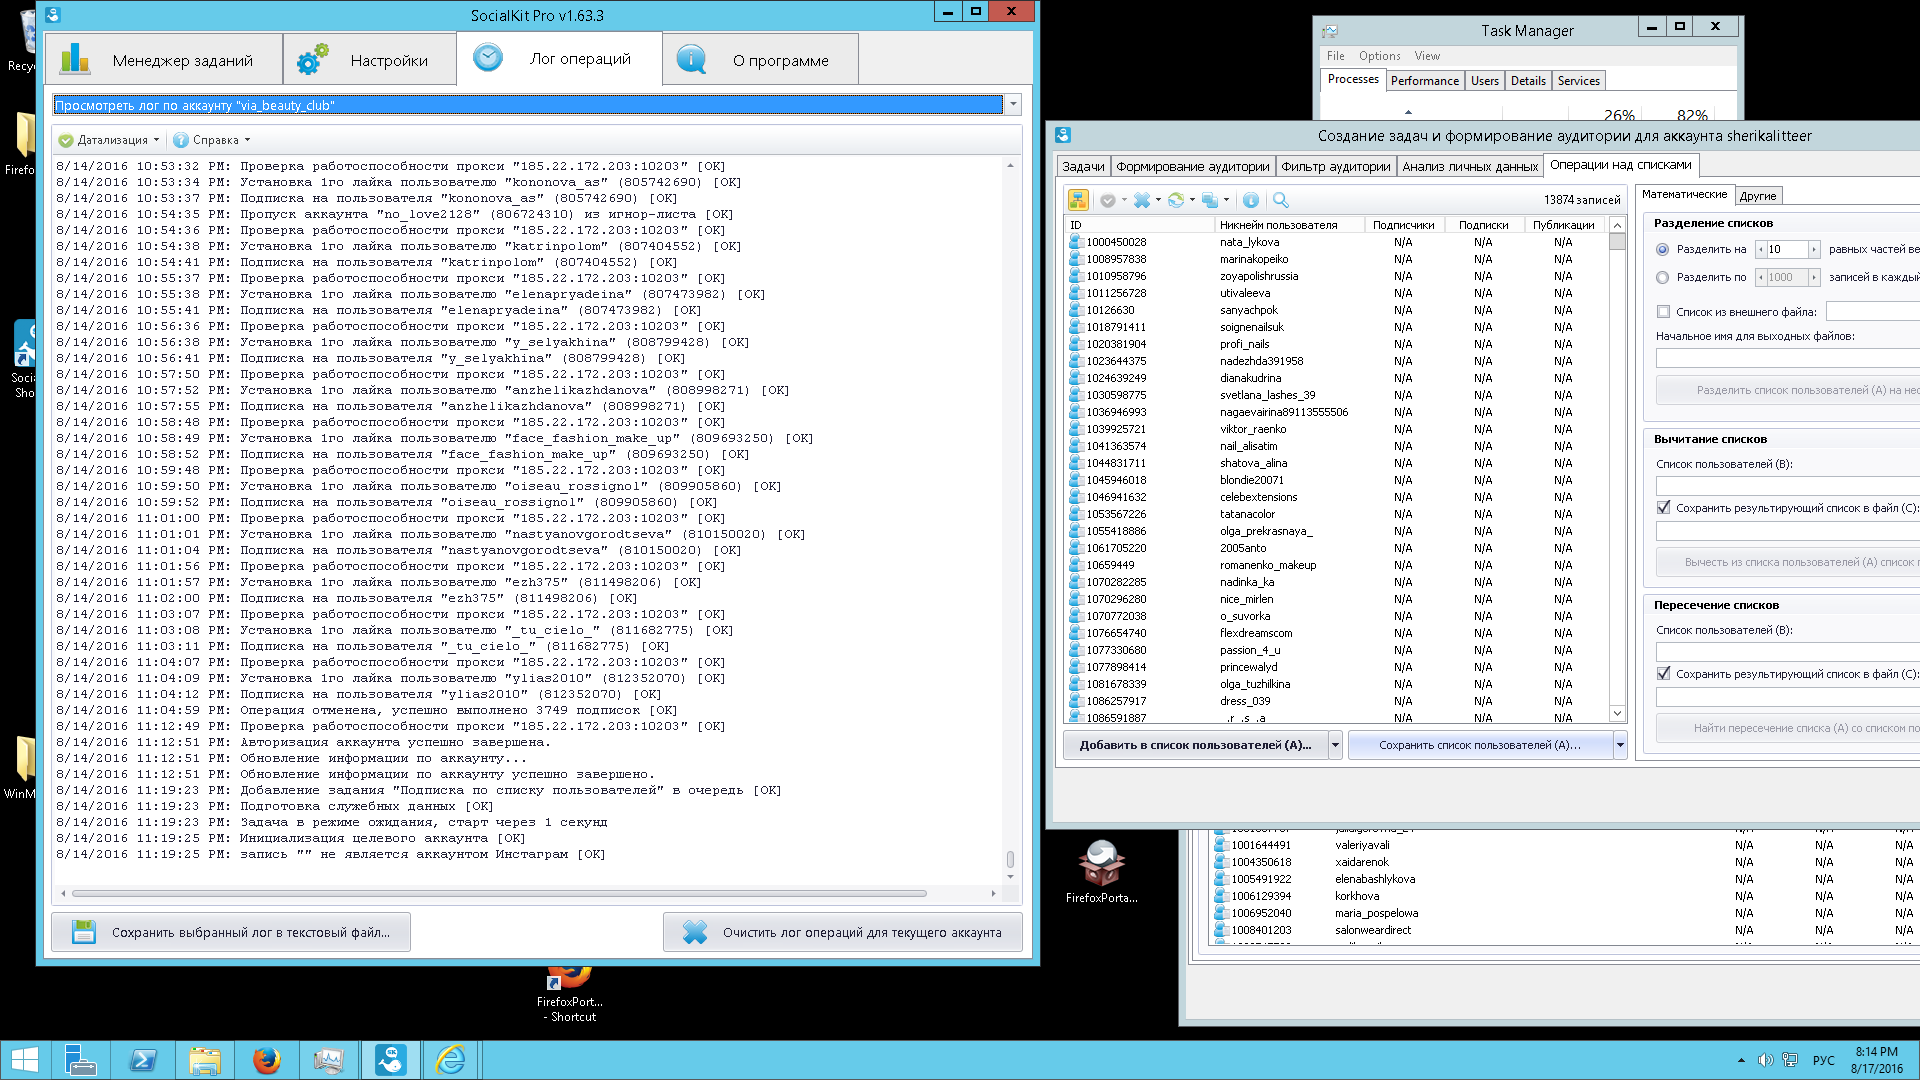Click the РУС language indicator in tray
The width and height of the screenshot is (1920, 1080).
[x=1824, y=1060]
